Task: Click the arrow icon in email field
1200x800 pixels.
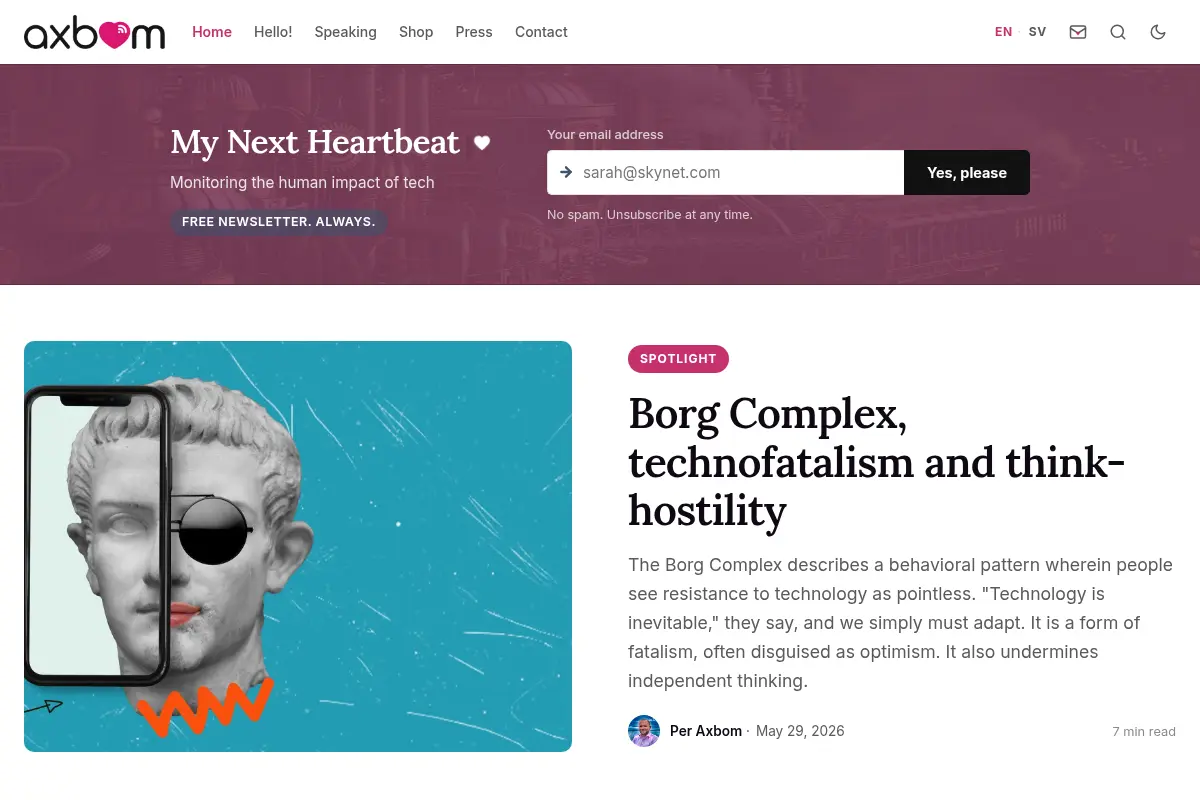Action: [566, 172]
